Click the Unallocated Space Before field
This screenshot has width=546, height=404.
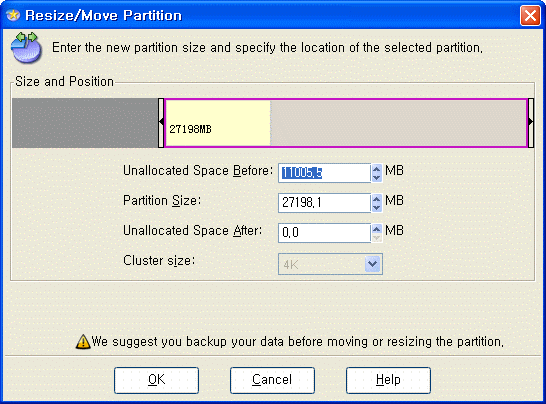pos(325,173)
